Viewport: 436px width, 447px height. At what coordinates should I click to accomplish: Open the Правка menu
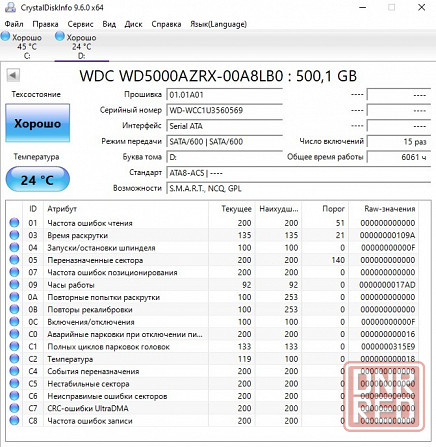pyautogui.click(x=45, y=24)
